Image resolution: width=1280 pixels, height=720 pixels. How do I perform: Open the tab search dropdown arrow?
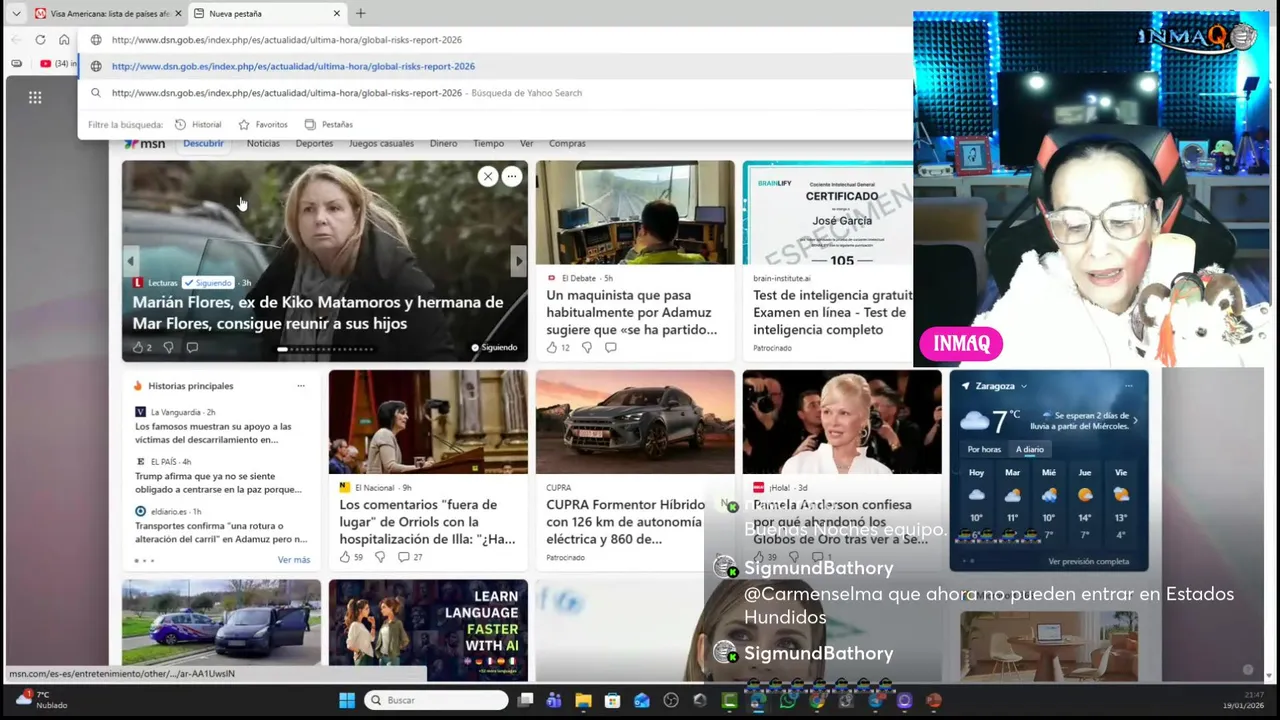point(16,13)
